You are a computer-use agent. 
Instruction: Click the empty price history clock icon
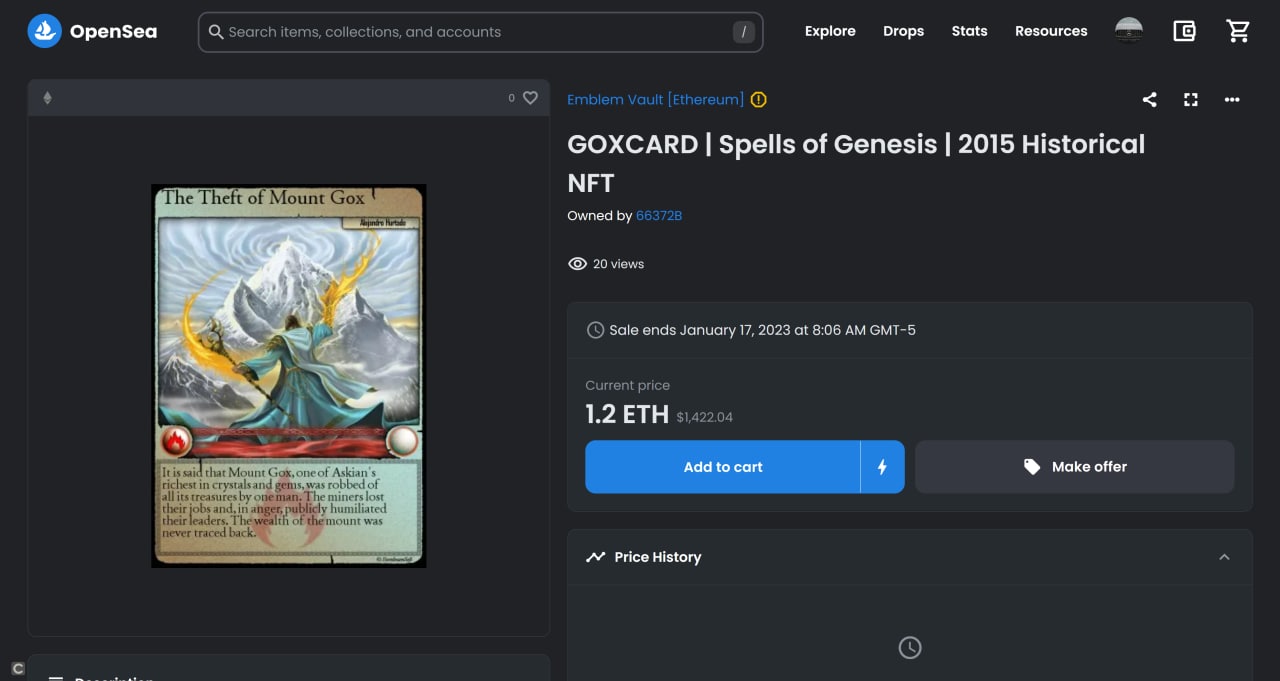[910, 648]
